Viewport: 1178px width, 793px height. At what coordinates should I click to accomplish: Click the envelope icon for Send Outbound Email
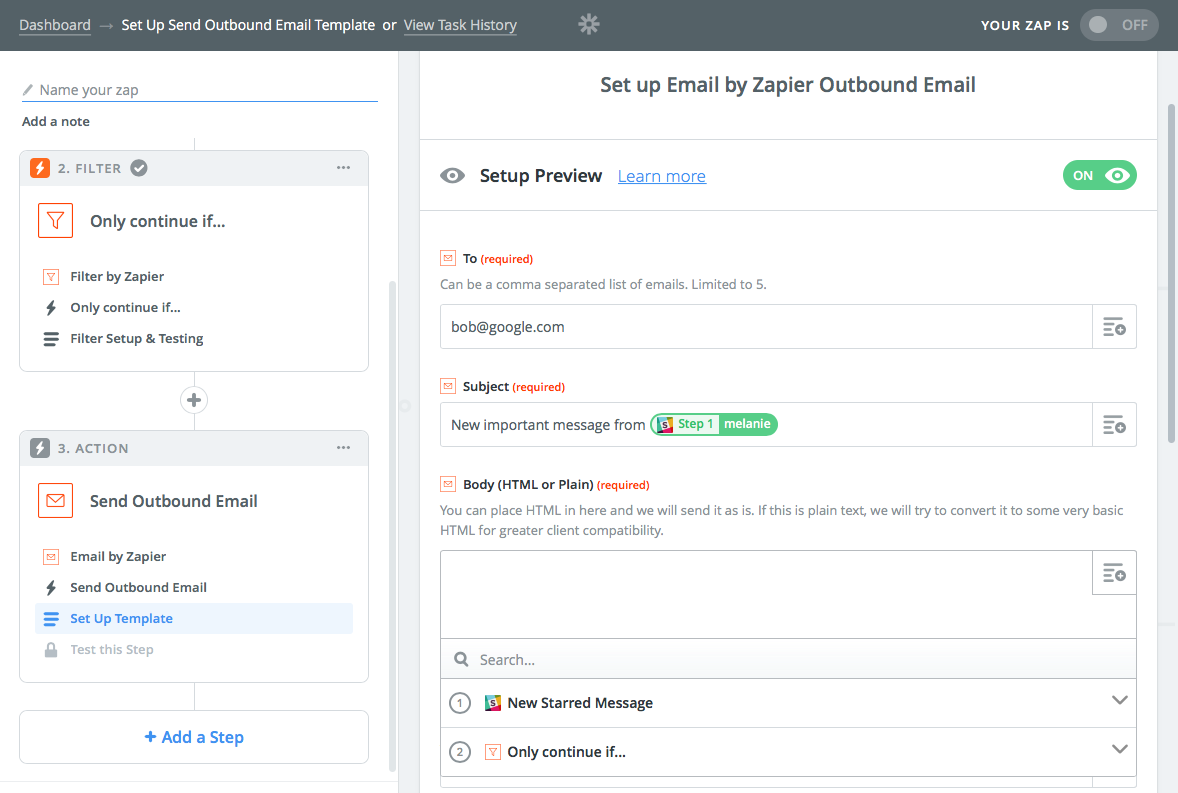coord(56,501)
